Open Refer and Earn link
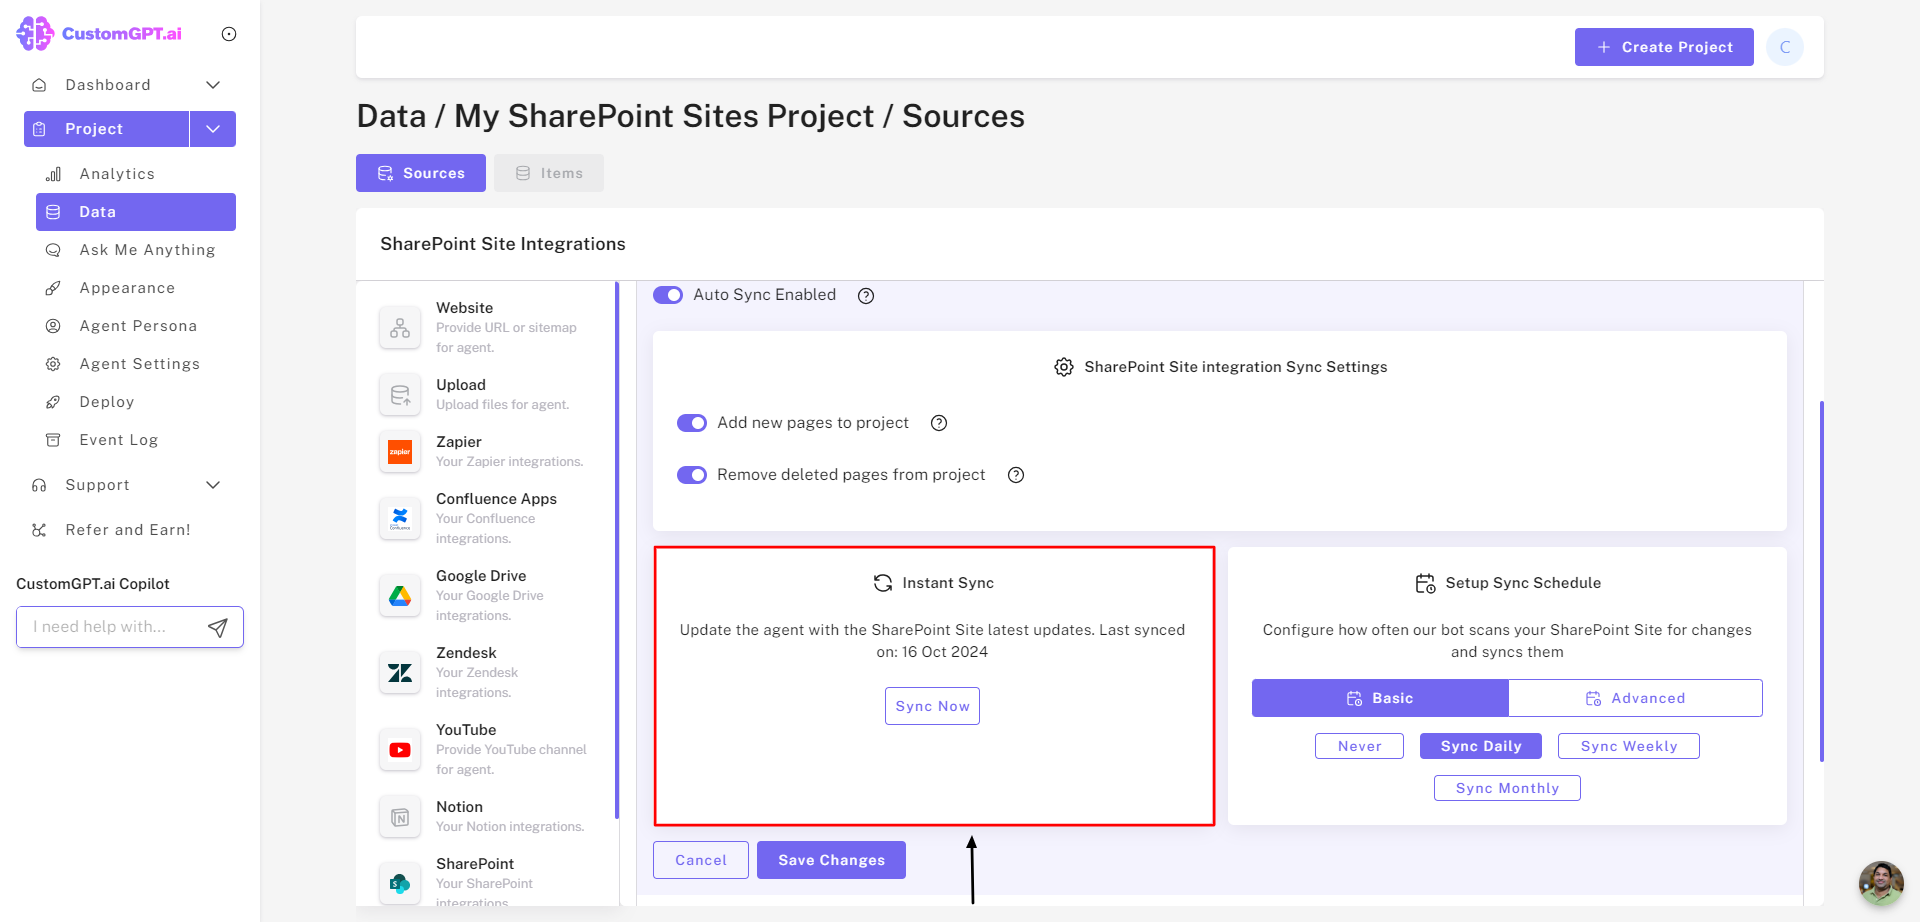Viewport: 1920px width, 922px height. coord(128,530)
